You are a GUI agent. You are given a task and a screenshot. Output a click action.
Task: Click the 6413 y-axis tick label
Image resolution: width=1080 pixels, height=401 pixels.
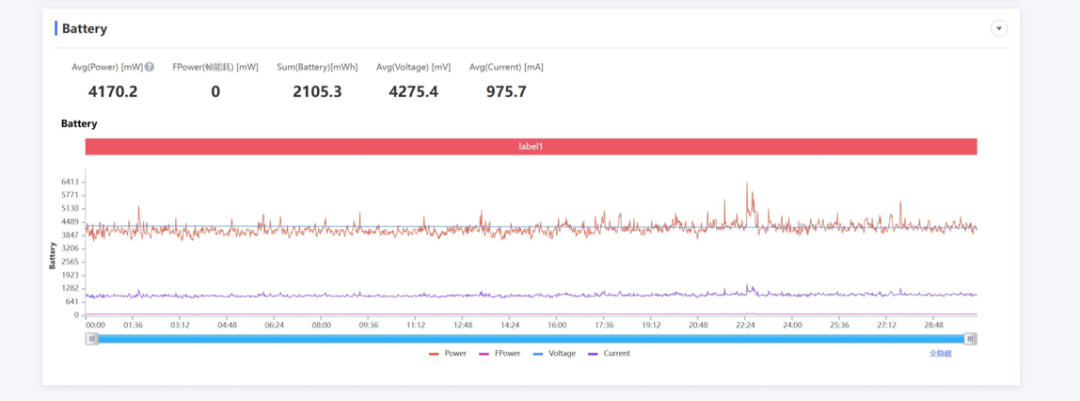coord(71,182)
